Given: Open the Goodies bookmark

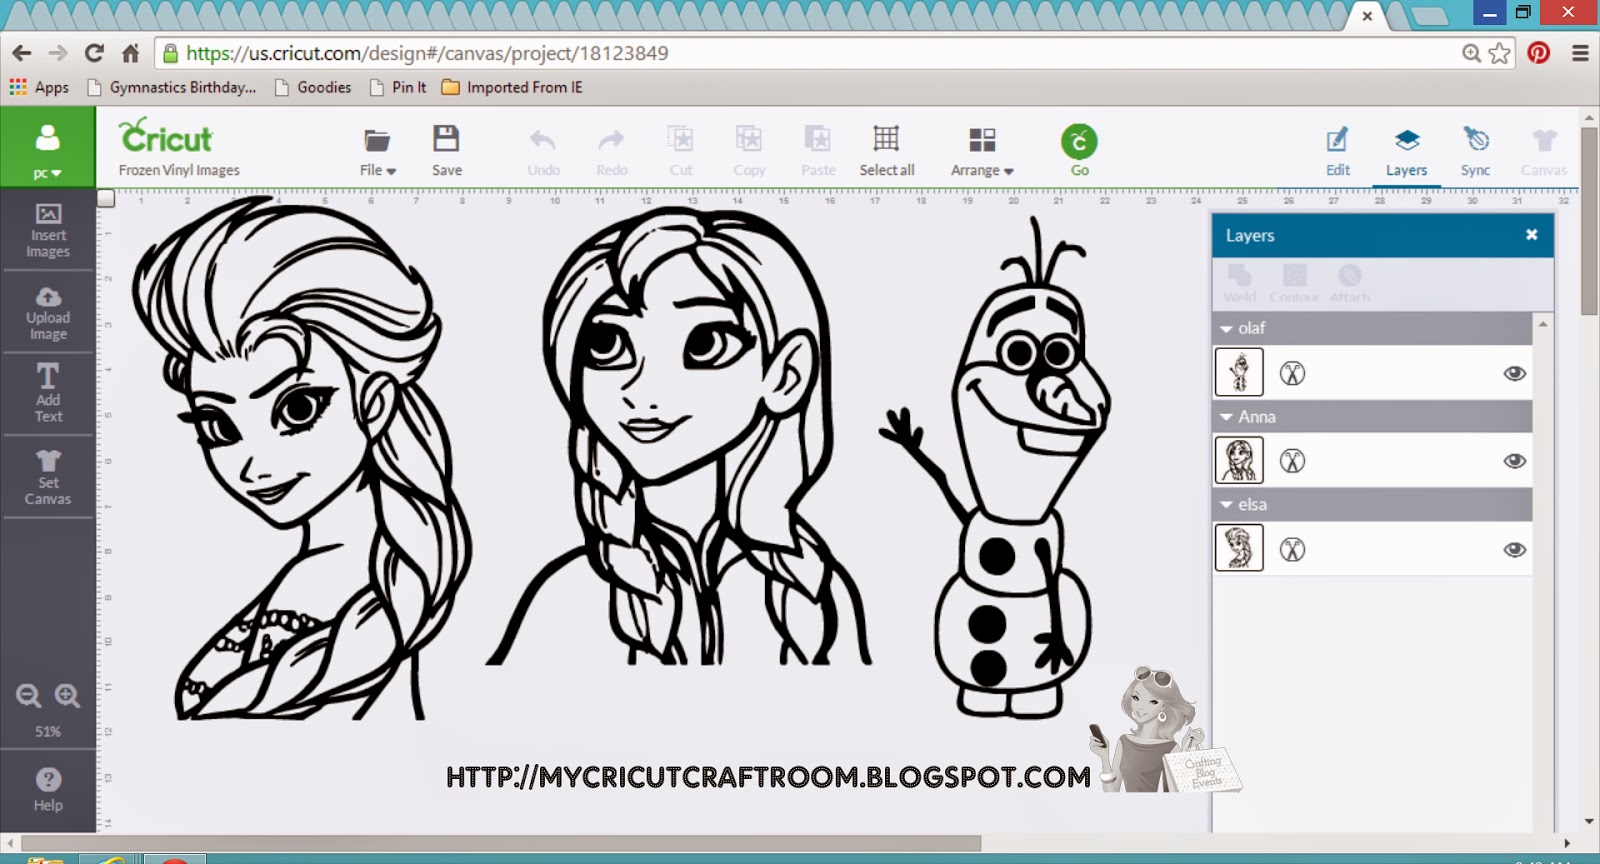Looking at the screenshot, I should click(x=313, y=87).
